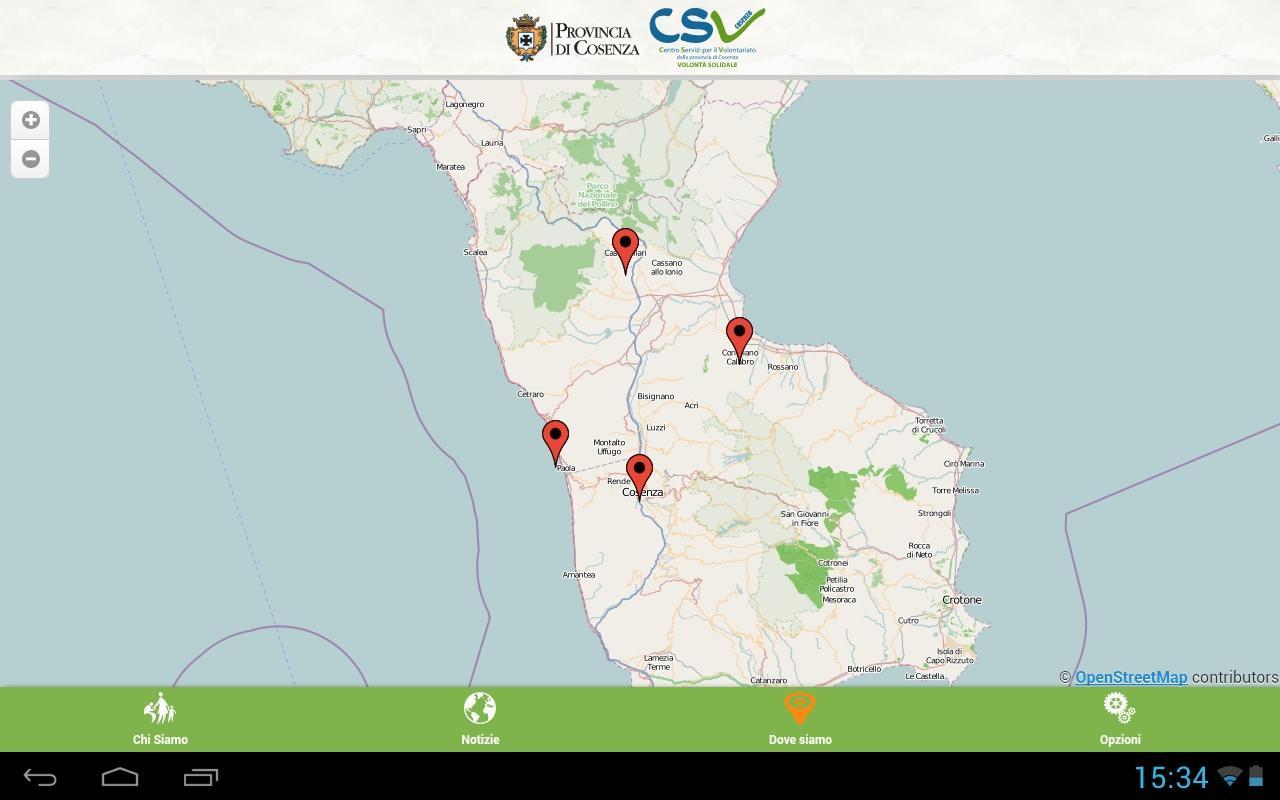Tap the Android home button
The width and height of the screenshot is (1280, 800).
pos(119,779)
